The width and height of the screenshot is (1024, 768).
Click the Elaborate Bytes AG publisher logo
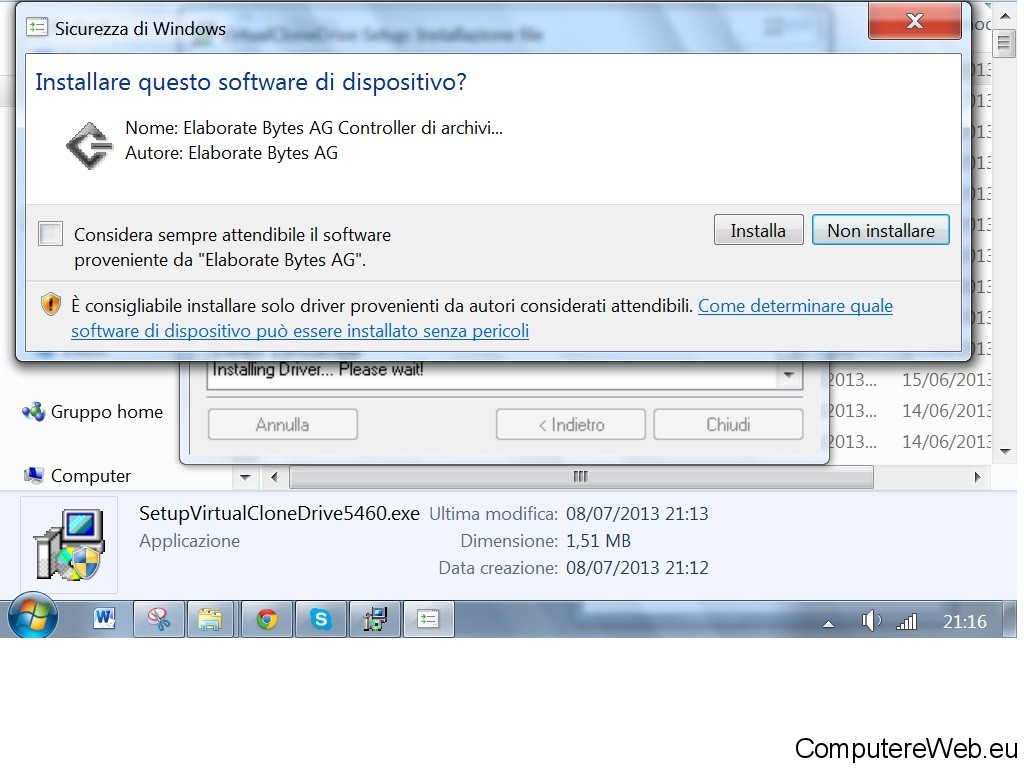89,146
